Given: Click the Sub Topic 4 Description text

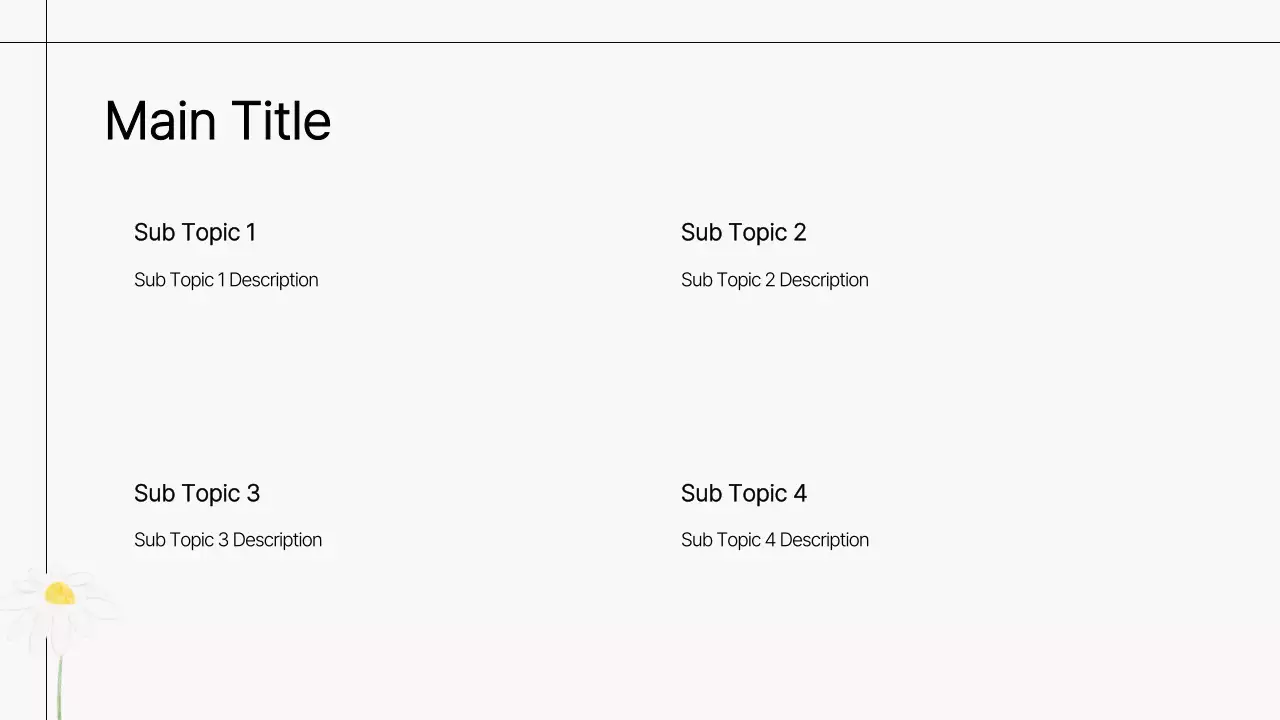Looking at the screenshot, I should click(774, 540).
